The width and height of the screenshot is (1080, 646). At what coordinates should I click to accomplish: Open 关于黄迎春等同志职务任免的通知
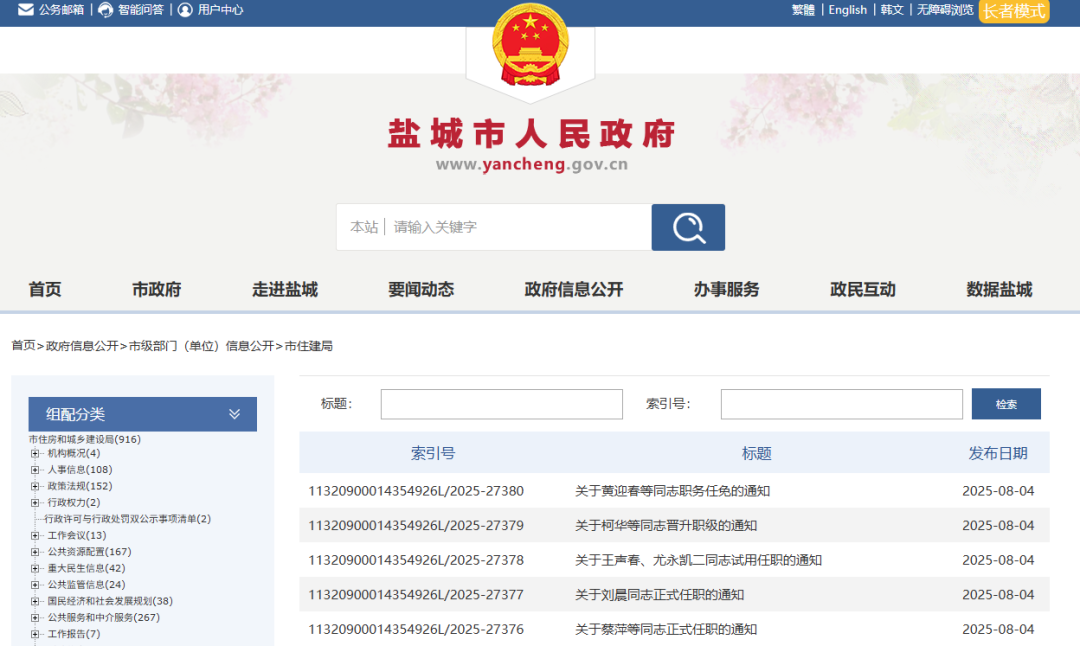672,491
